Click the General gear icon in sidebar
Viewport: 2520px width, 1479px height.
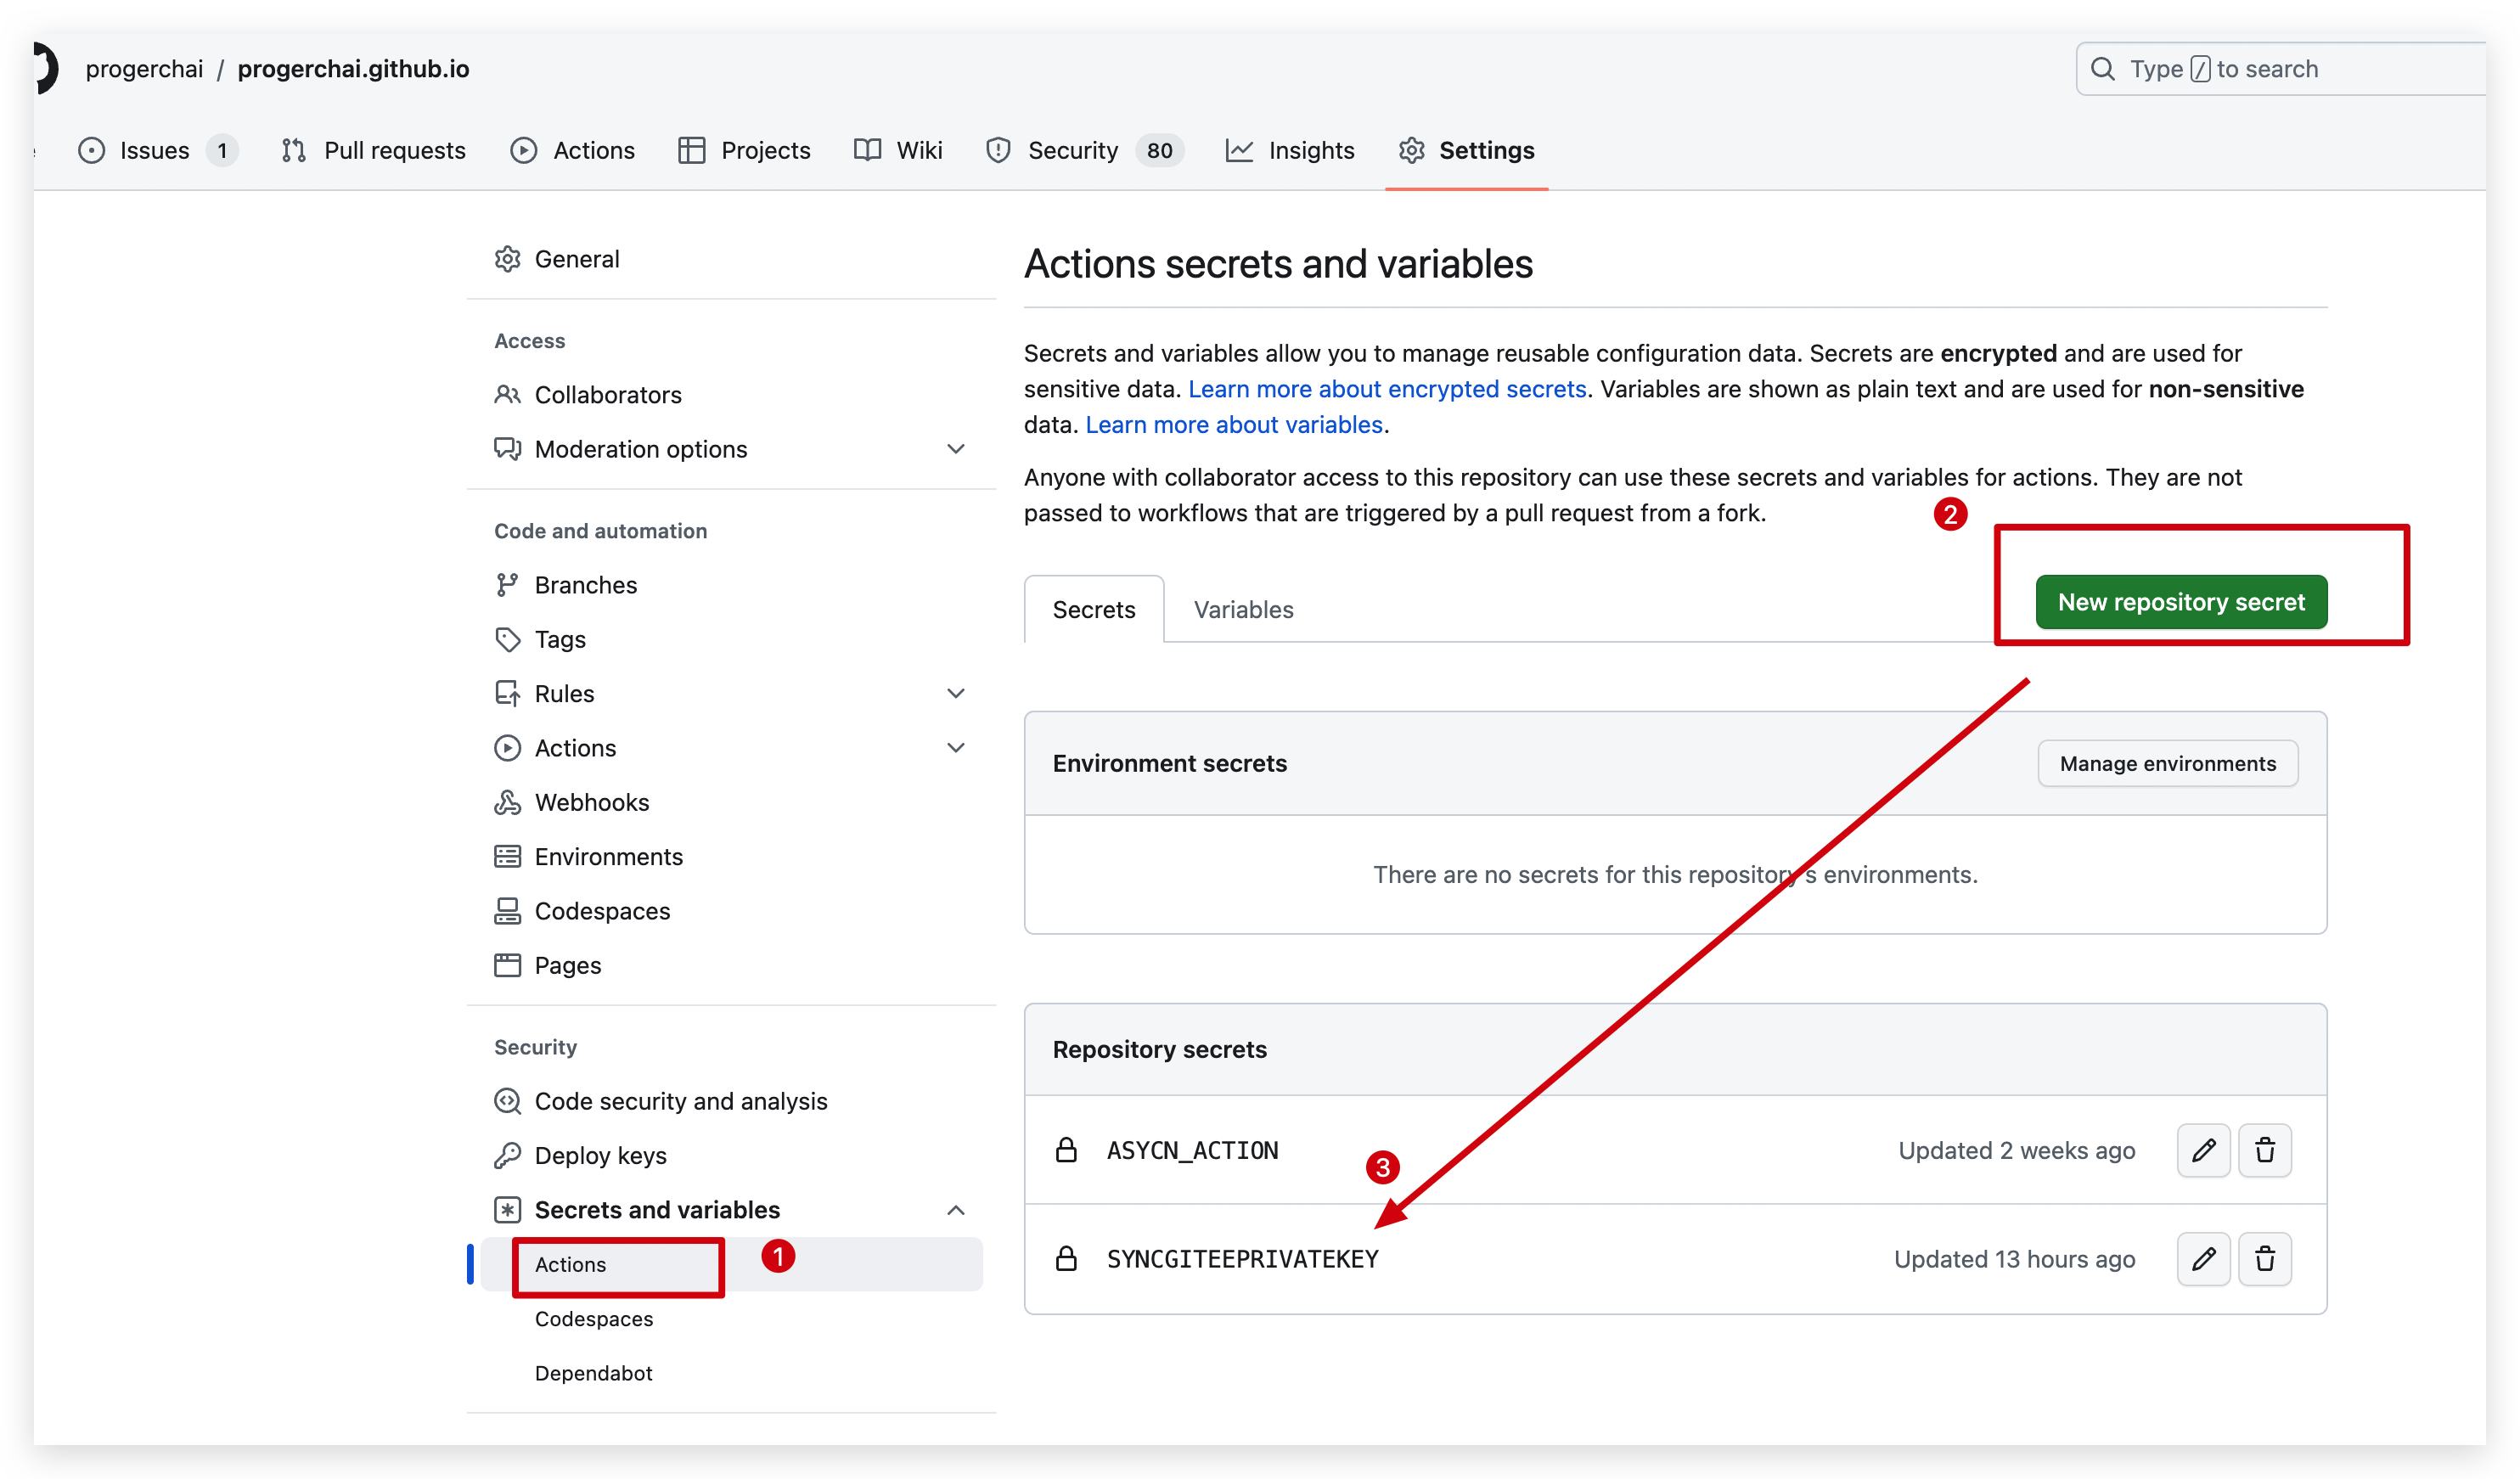(507, 259)
